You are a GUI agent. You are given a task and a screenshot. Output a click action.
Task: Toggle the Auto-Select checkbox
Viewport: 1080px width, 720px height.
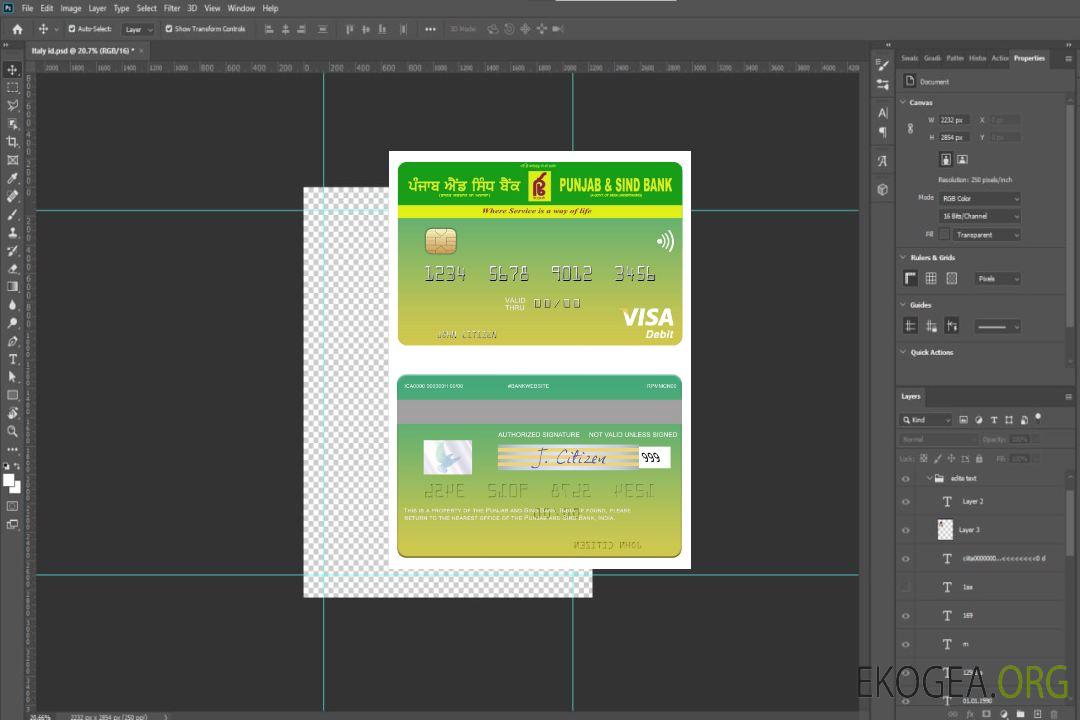click(x=72, y=29)
